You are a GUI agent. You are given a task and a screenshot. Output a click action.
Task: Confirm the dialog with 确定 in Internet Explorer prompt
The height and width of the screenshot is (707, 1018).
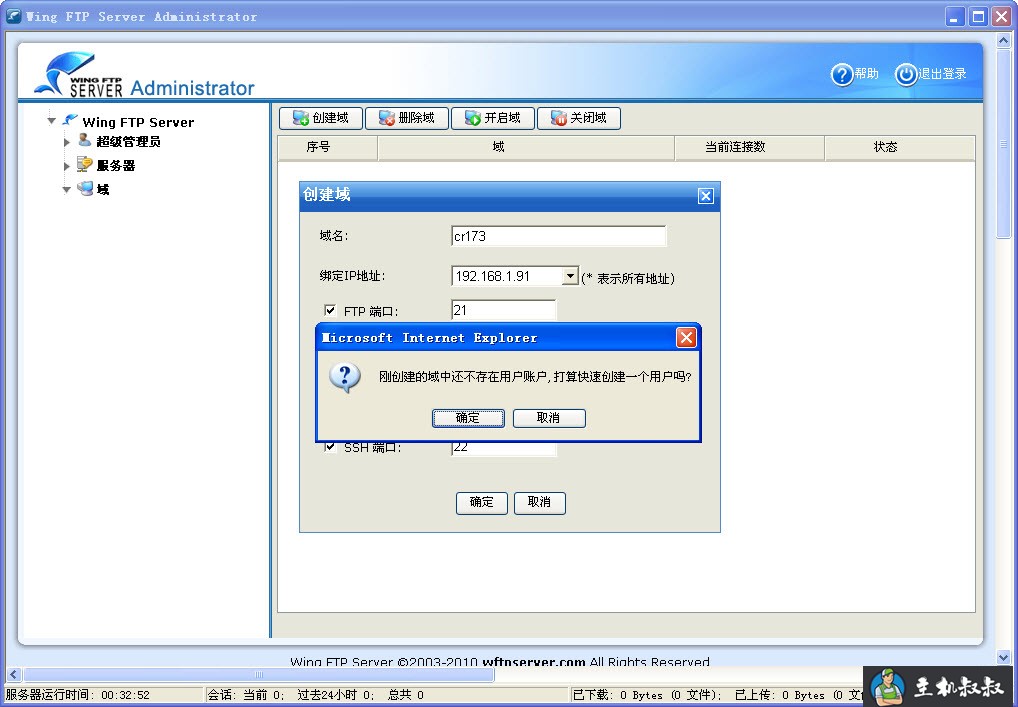pyautogui.click(x=468, y=418)
